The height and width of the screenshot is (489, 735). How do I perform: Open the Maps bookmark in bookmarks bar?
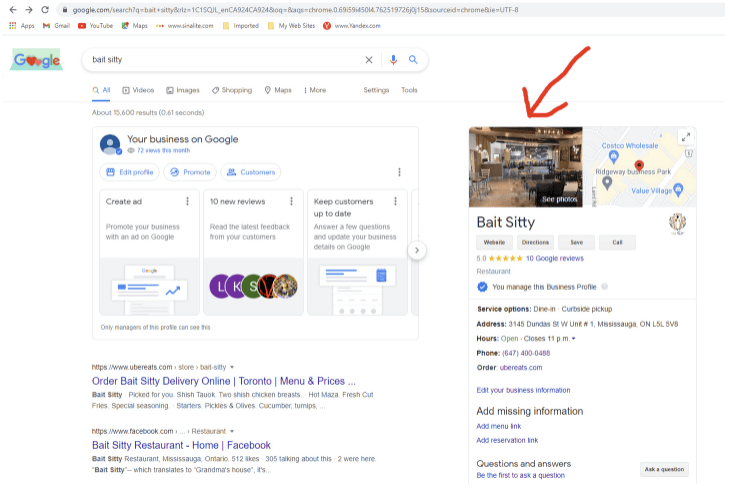[135, 26]
